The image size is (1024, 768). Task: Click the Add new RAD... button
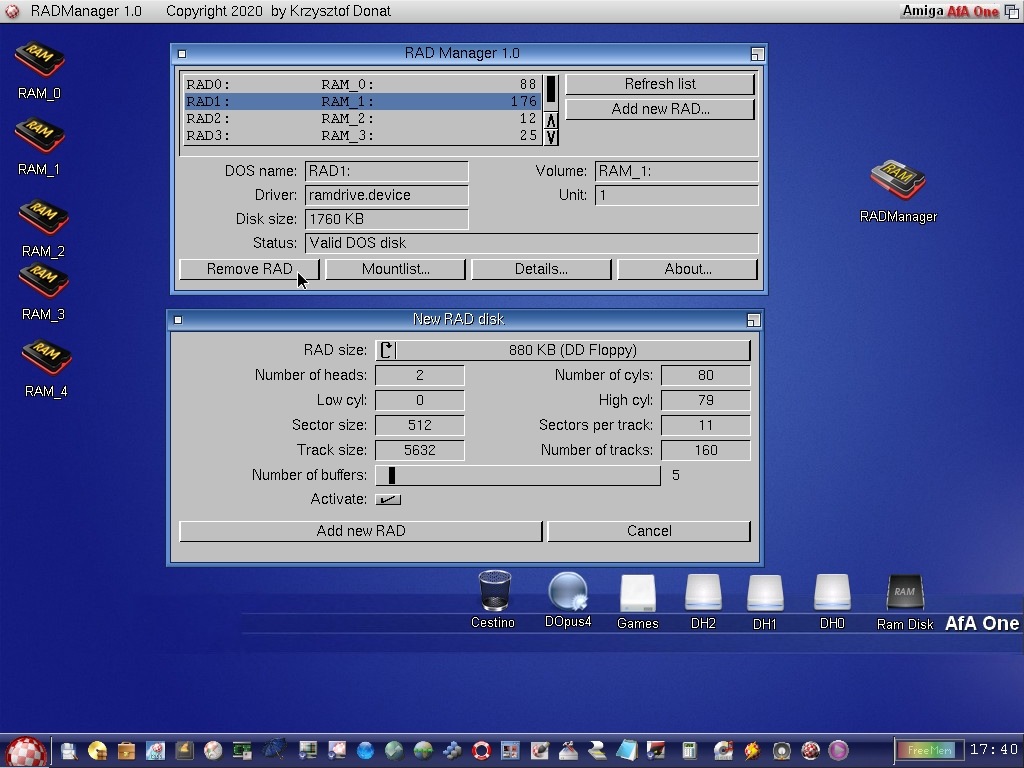[660, 109]
